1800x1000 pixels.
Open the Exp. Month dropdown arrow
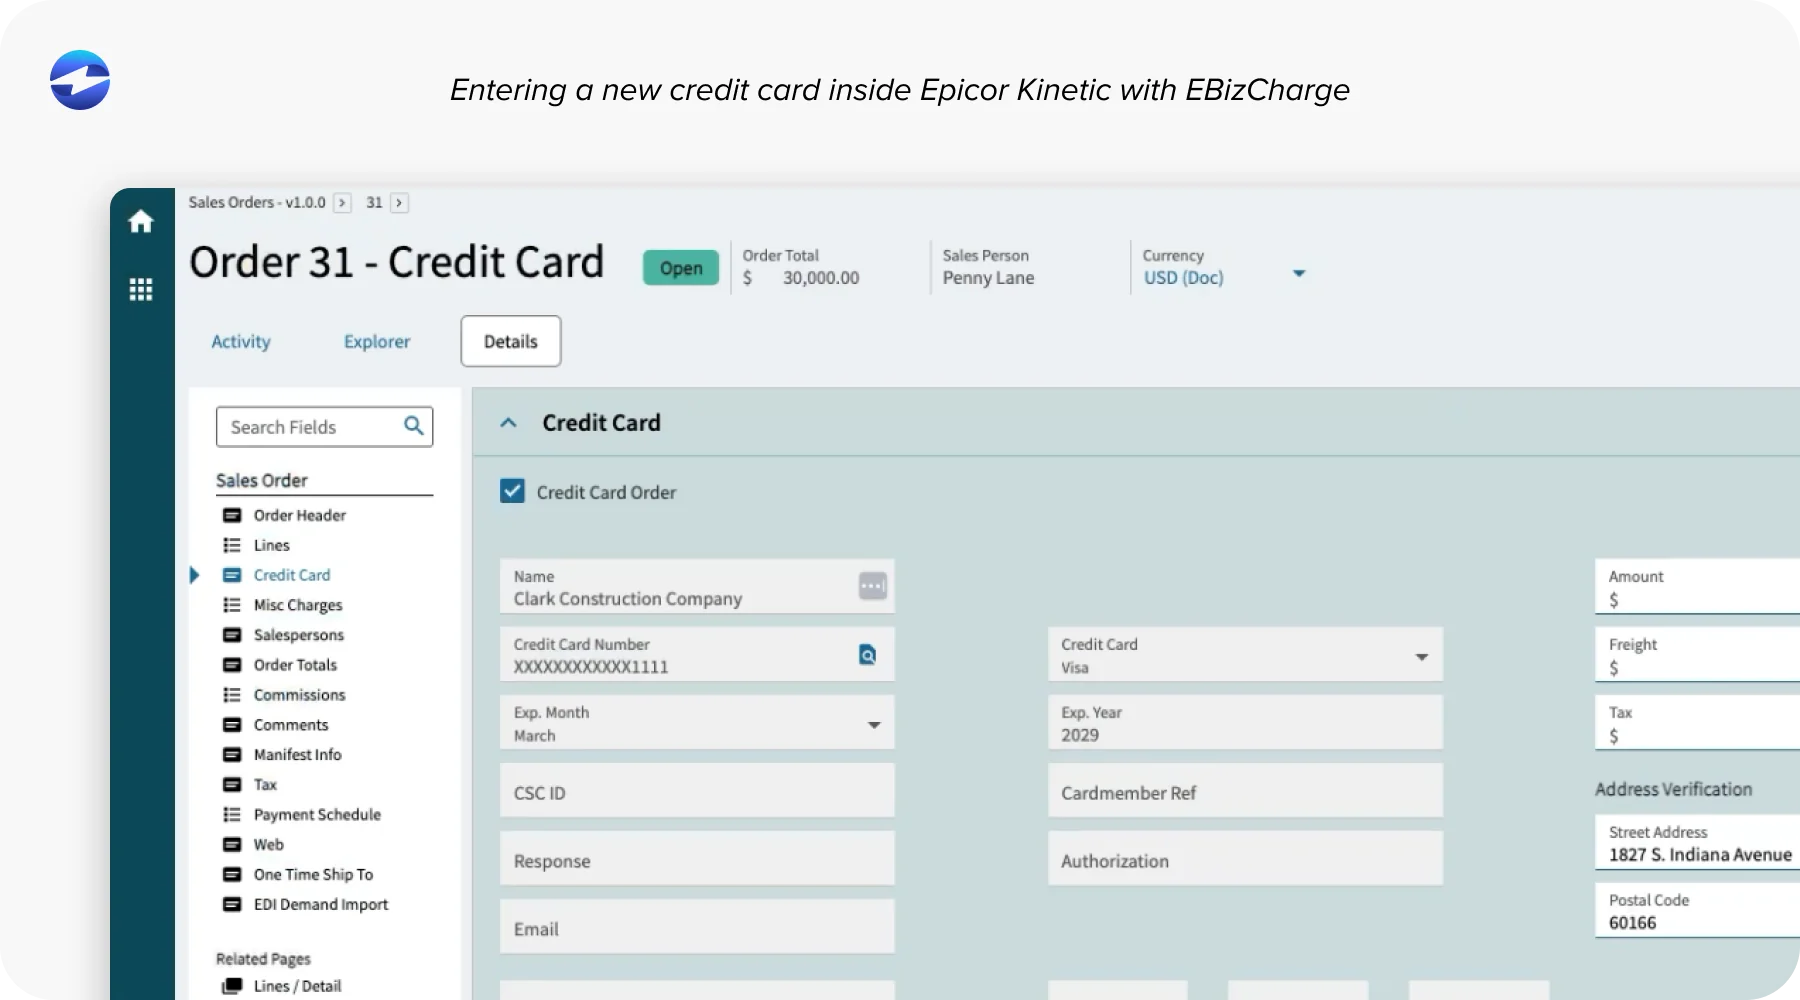[874, 725]
